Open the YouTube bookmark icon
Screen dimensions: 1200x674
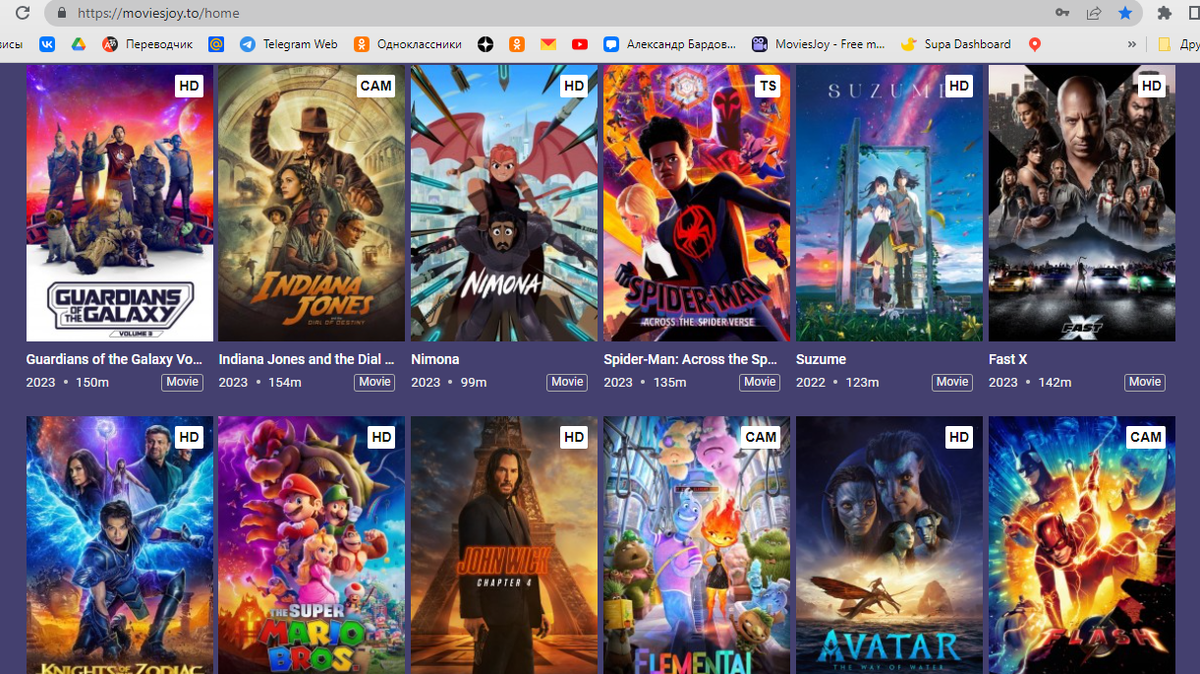(580, 44)
